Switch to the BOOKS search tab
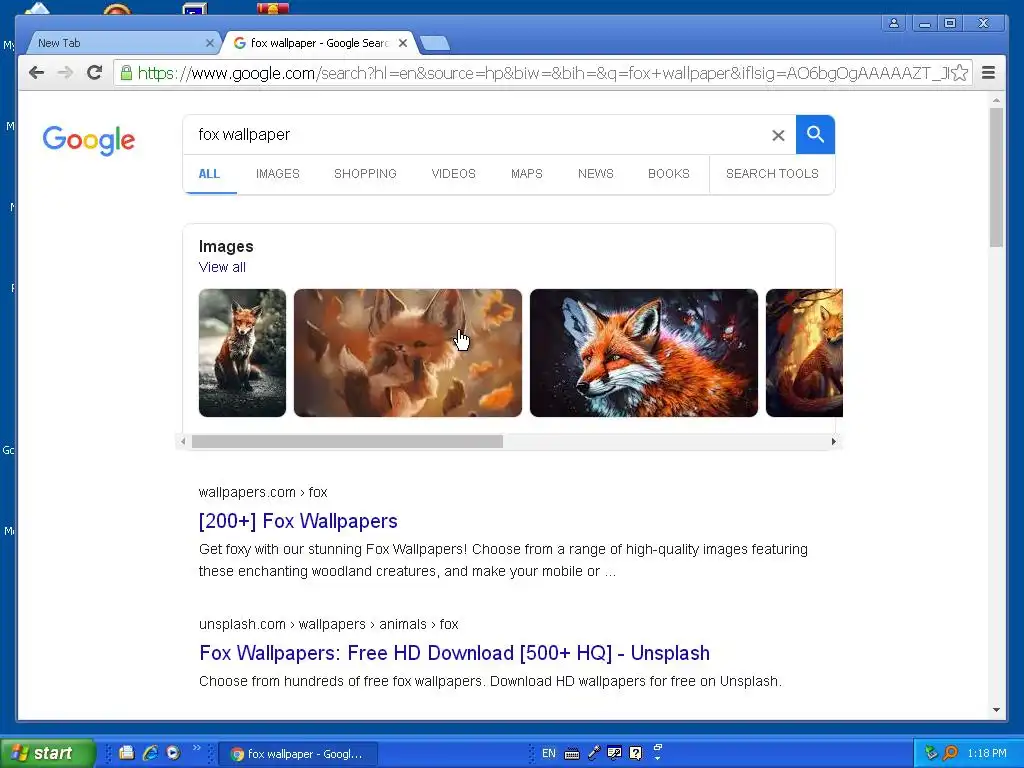This screenshot has height=768, width=1024. pos(669,174)
